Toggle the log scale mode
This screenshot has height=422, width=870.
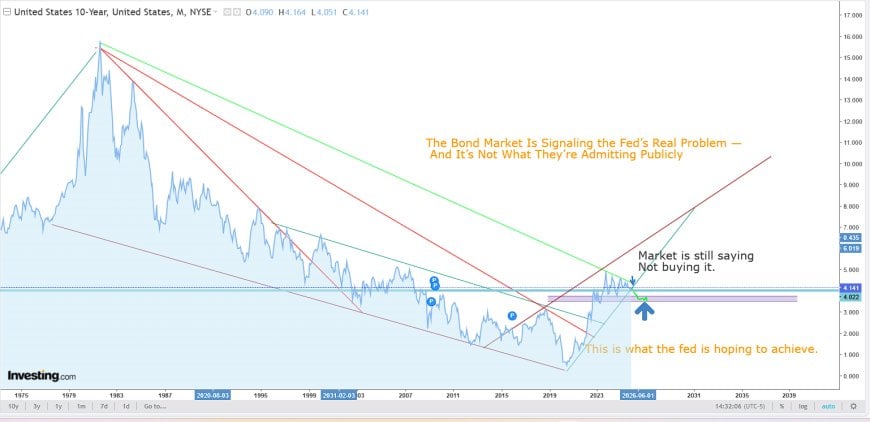tap(802, 406)
